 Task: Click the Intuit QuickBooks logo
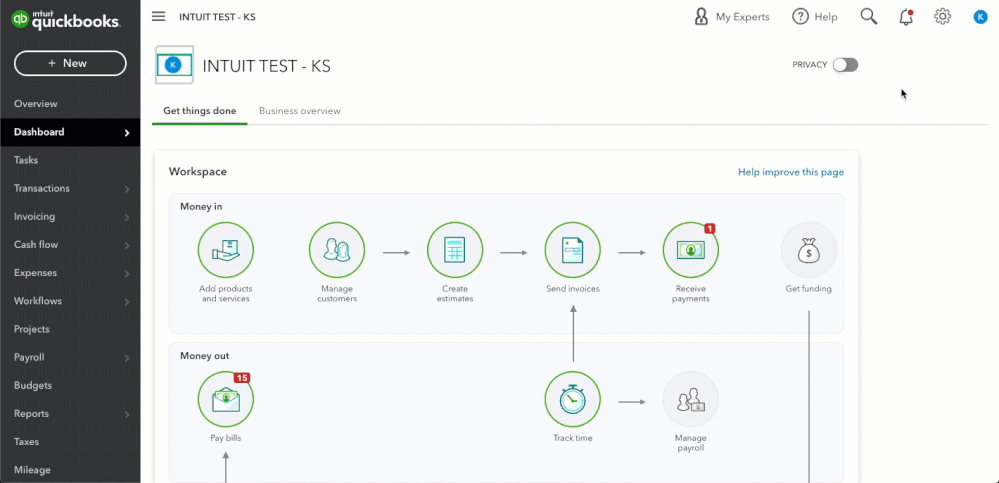(x=66, y=20)
